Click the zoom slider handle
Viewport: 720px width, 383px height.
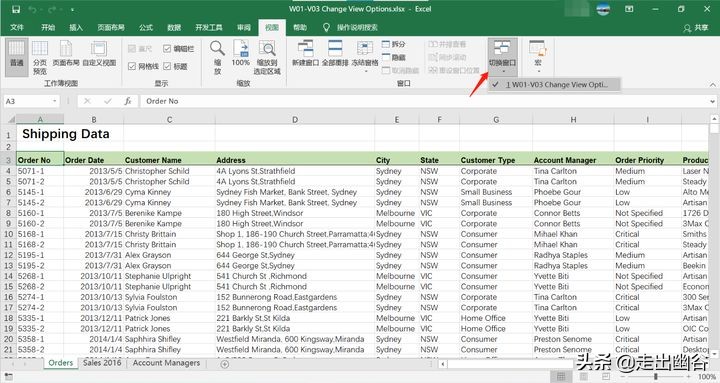click(x=655, y=377)
